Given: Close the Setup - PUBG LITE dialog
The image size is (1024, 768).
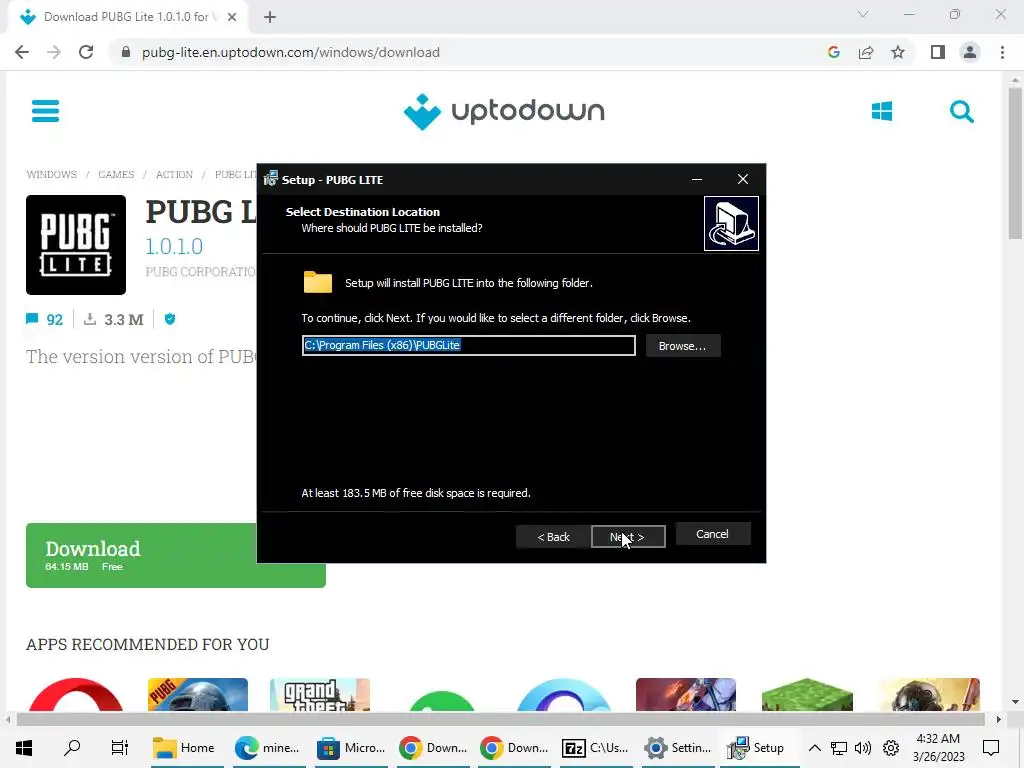Looking at the screenshot, I should [x=743, y=179].
